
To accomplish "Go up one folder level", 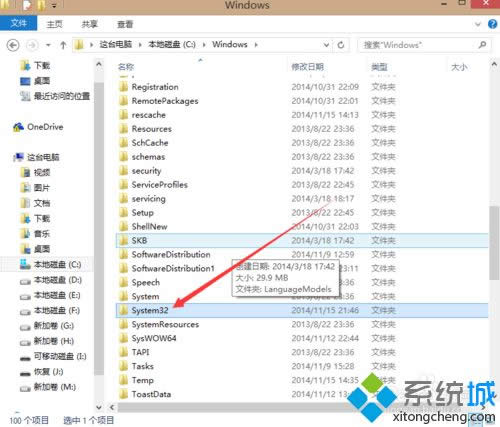I will click(x=63, y=45).
